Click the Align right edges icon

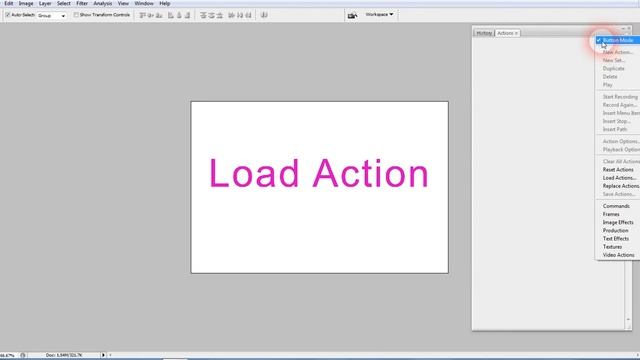coord(187,16)
